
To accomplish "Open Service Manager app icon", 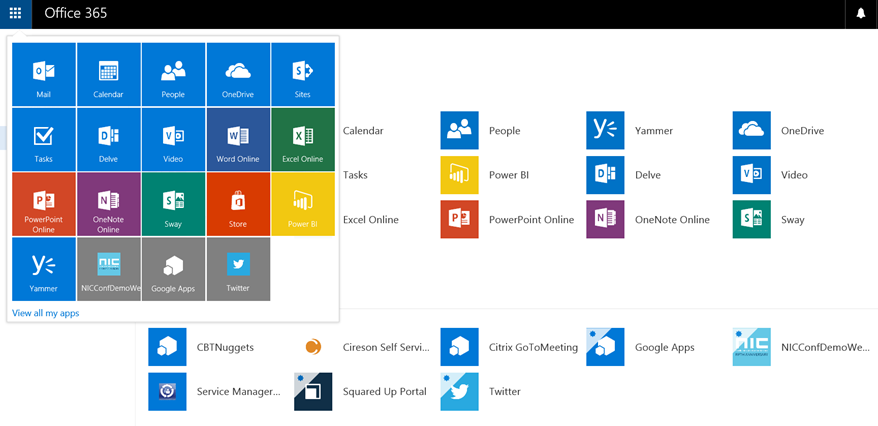I will pos(167,392).
